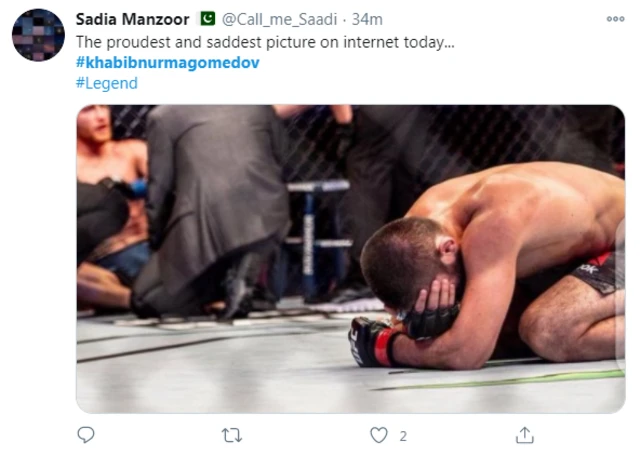Expand the three-dot more options menu

tap(615, 19)
